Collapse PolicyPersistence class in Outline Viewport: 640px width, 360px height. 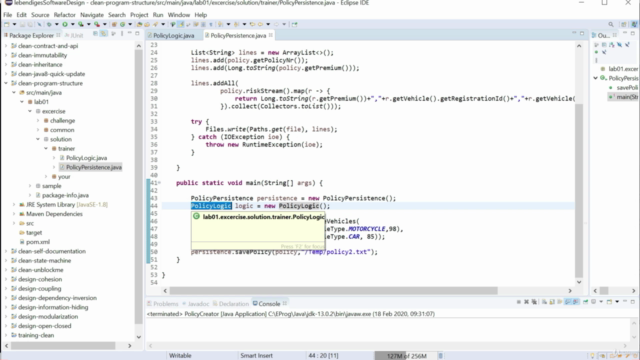click(596, 78)
